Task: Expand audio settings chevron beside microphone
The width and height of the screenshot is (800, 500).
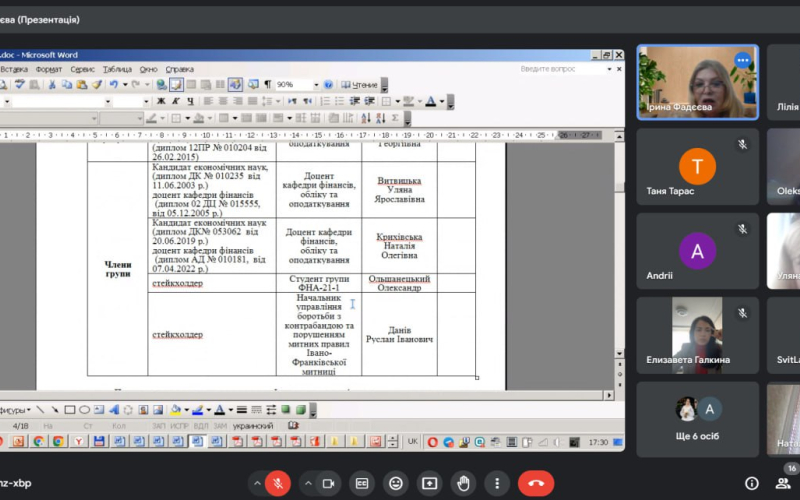Action: (257, 483)
